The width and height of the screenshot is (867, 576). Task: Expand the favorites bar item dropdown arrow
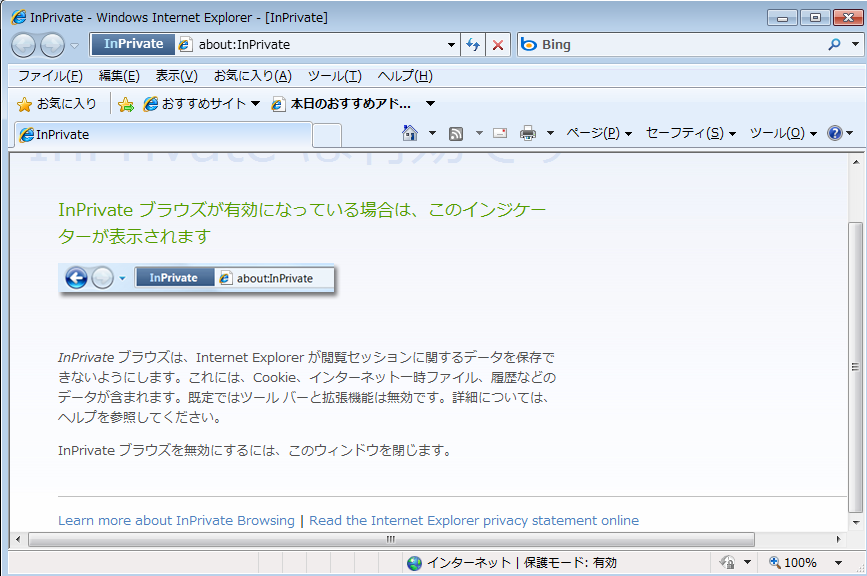(x=430, y=103)
